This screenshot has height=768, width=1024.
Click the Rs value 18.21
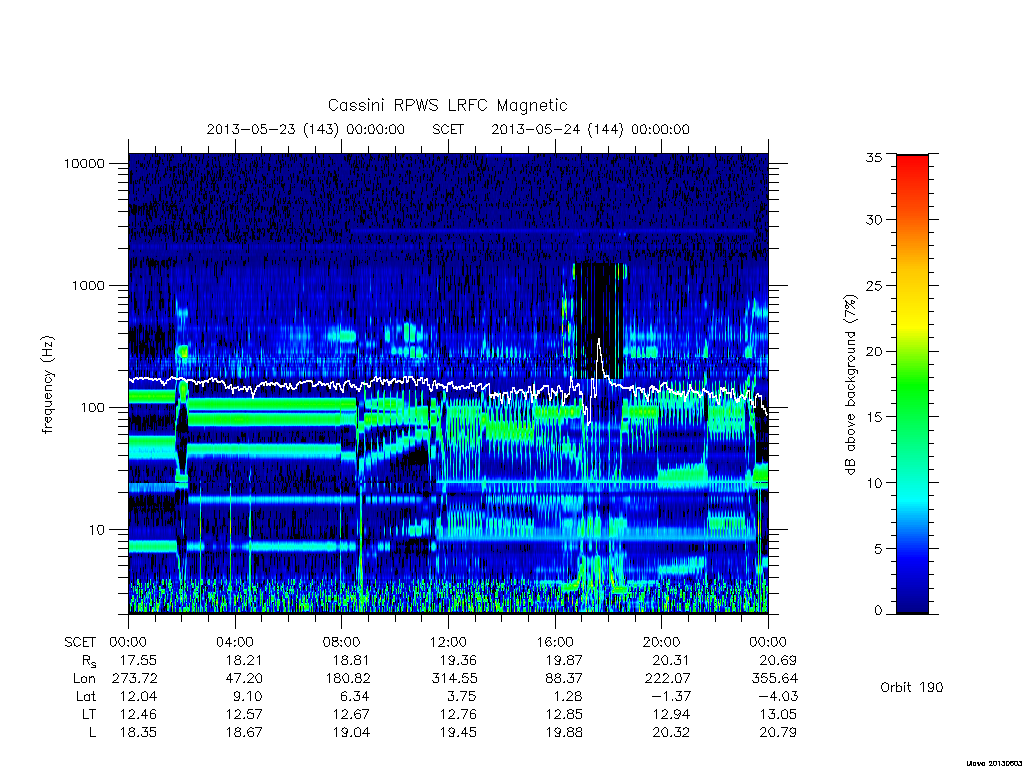[x=244, y=661]
